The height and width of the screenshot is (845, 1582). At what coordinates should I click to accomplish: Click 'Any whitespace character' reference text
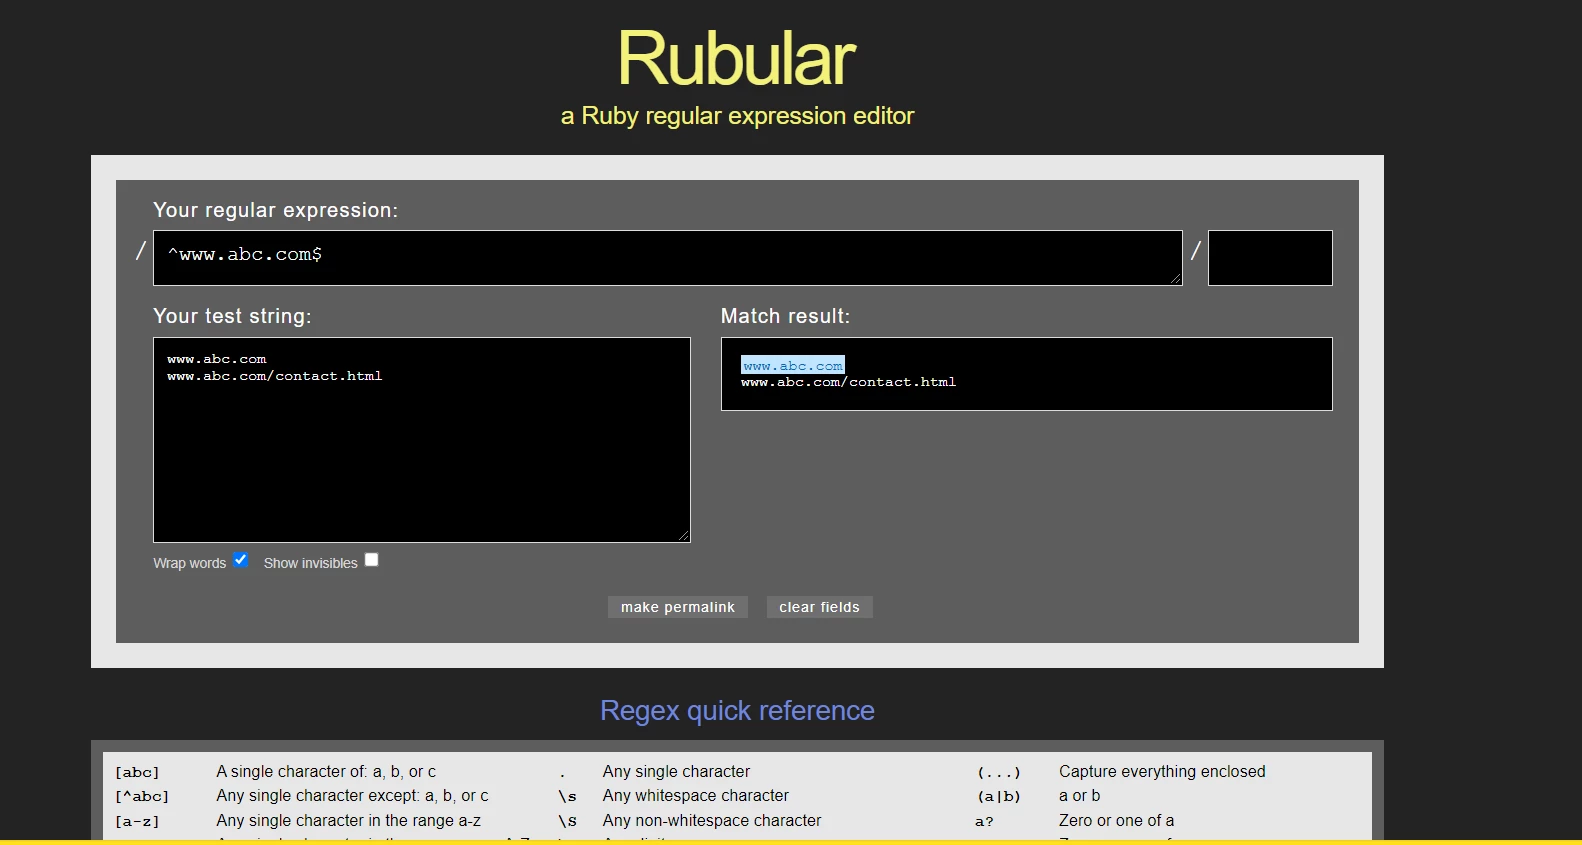(696, 796)
